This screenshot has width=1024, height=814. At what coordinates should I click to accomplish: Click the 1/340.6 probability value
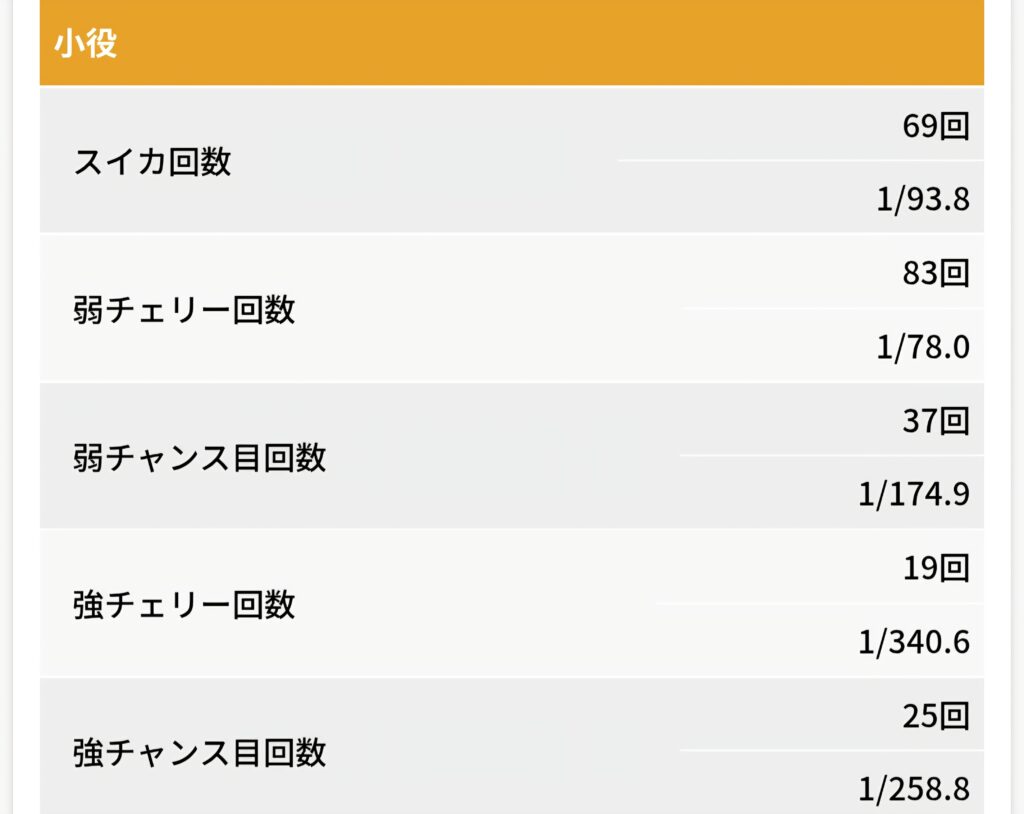coord(913,642)
